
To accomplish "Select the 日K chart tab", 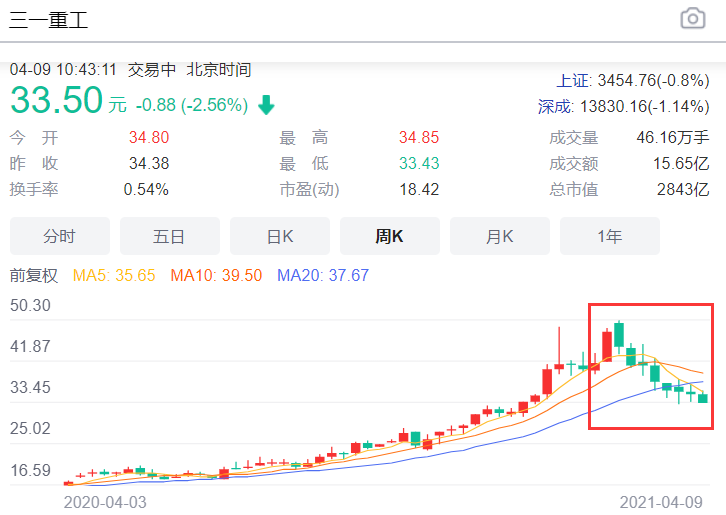I will (x=280, y=236).
